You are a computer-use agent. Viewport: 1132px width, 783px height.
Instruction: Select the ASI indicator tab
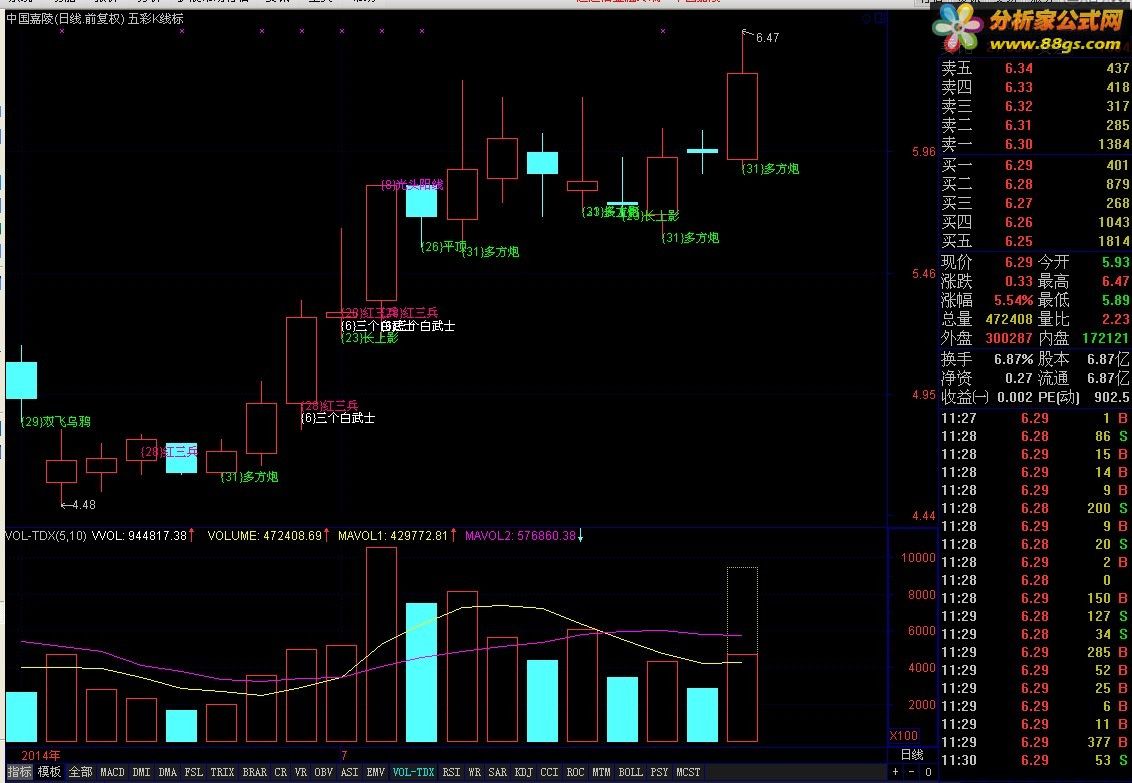click(349, 772)
